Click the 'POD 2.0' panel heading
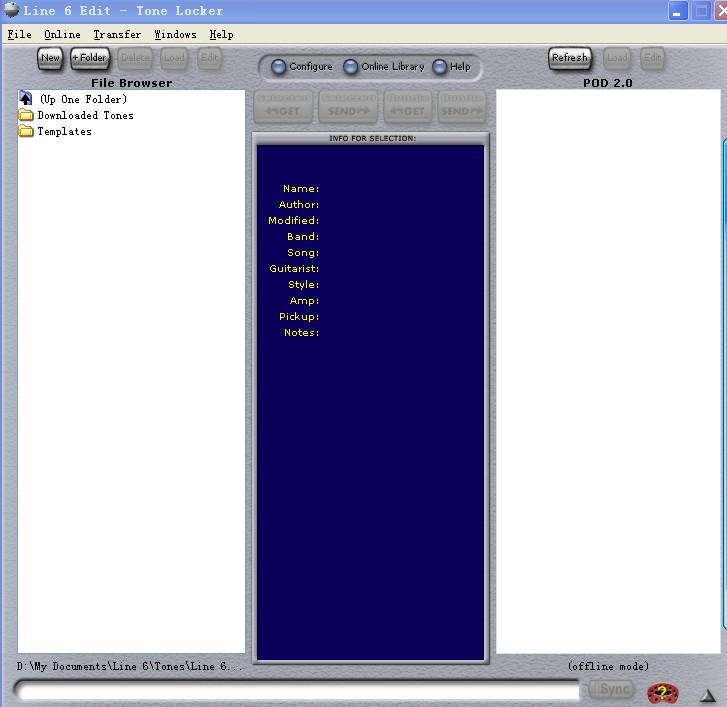The width and height of the screenshot is (727, 707). (x=607, y=83)
